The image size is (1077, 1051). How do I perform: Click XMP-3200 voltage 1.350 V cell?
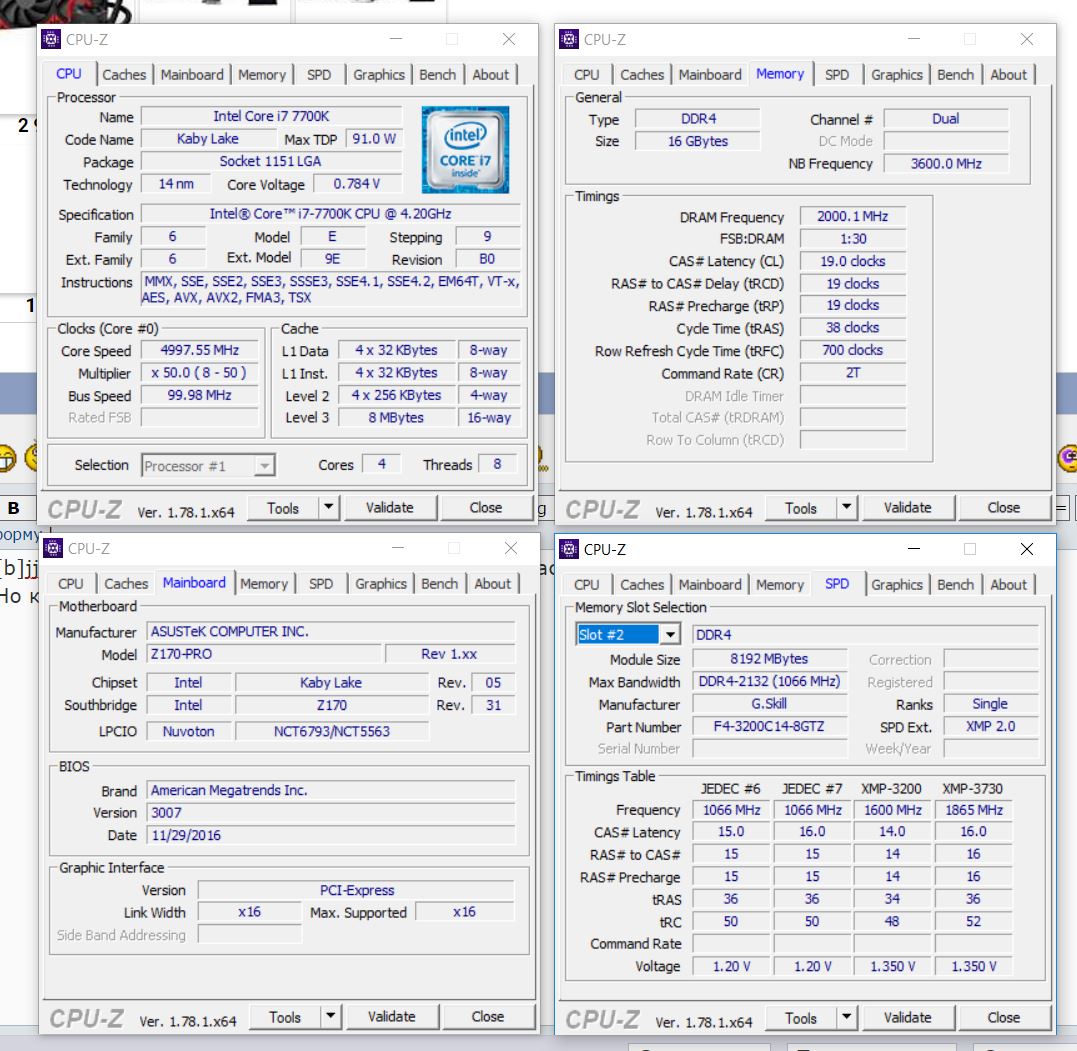click(892, 966)
